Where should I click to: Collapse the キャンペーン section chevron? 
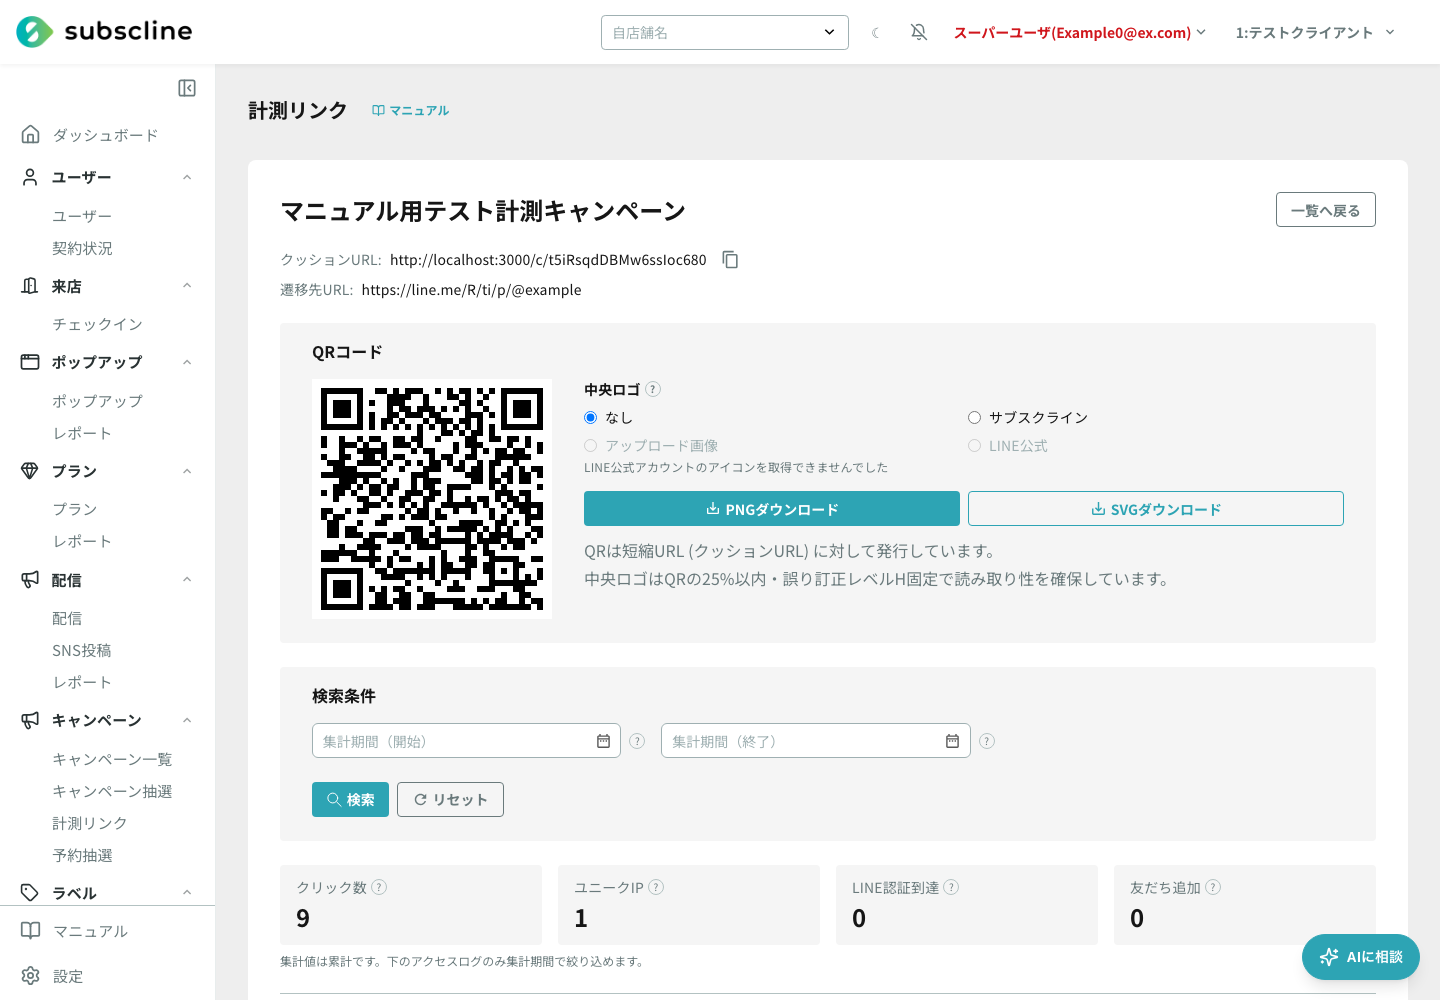pos(187,720)
